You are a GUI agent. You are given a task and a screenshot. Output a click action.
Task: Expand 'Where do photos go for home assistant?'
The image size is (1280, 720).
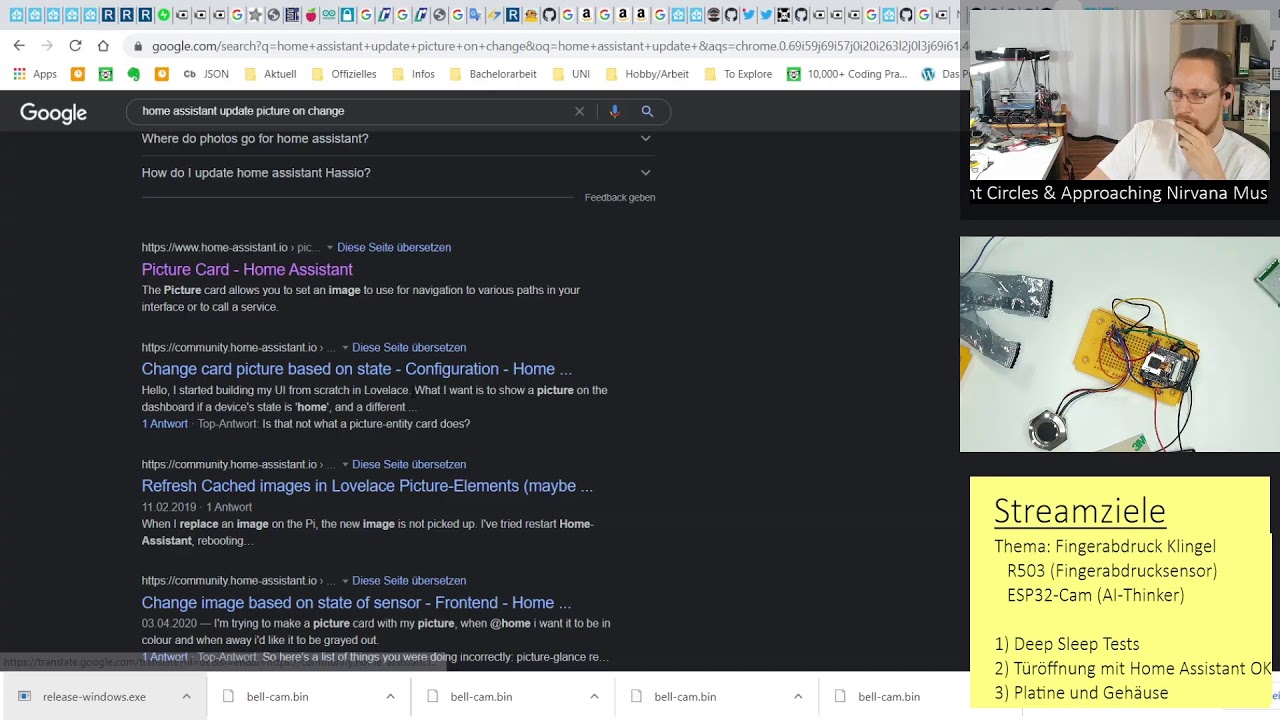tap(397, 138)
